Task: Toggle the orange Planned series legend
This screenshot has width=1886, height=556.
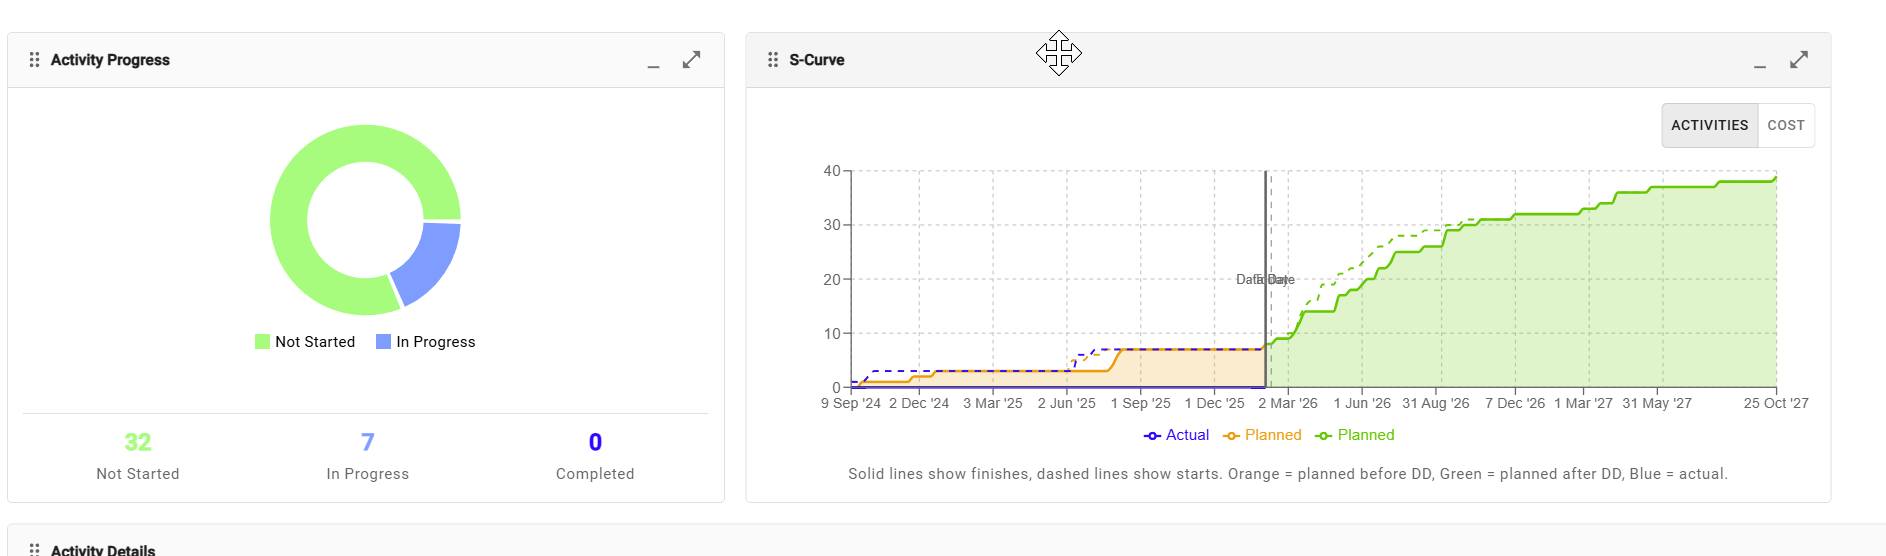Action: [1263, 435]
